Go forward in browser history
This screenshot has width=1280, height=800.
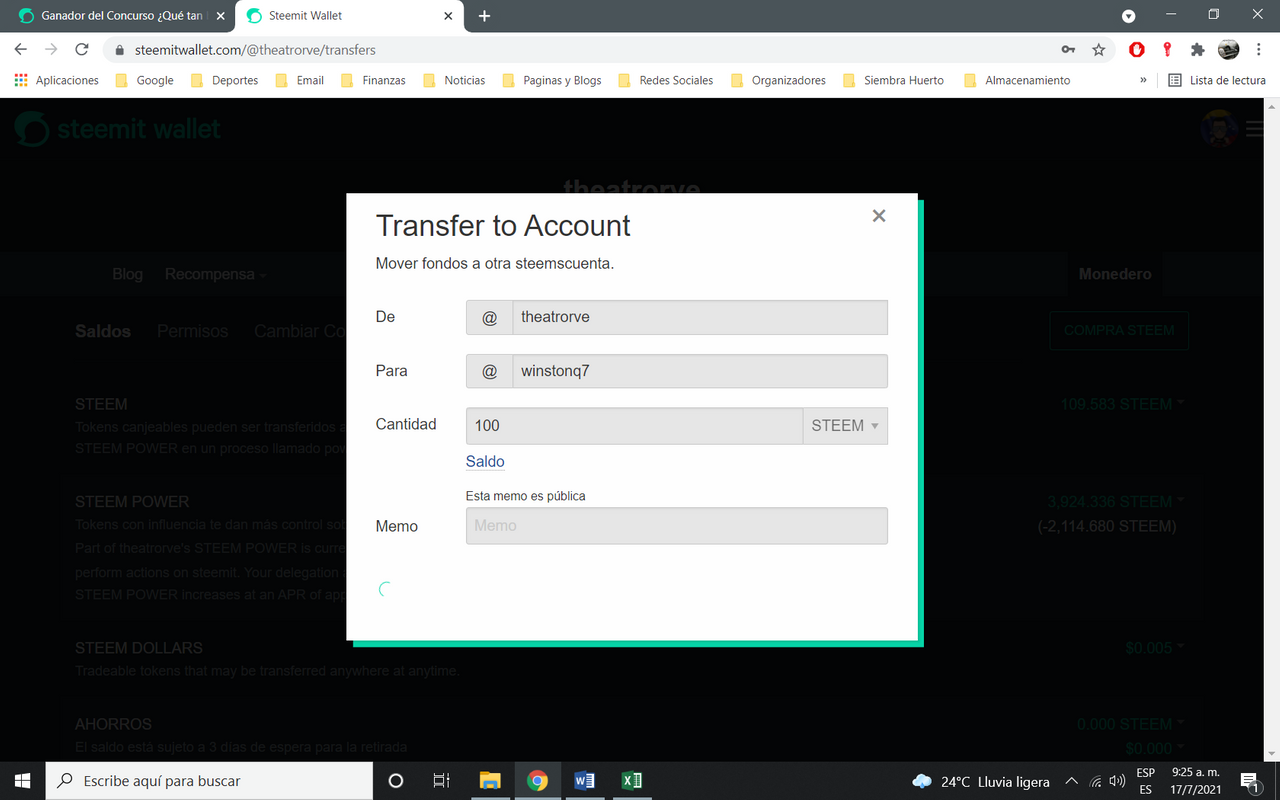click(52, 49)
